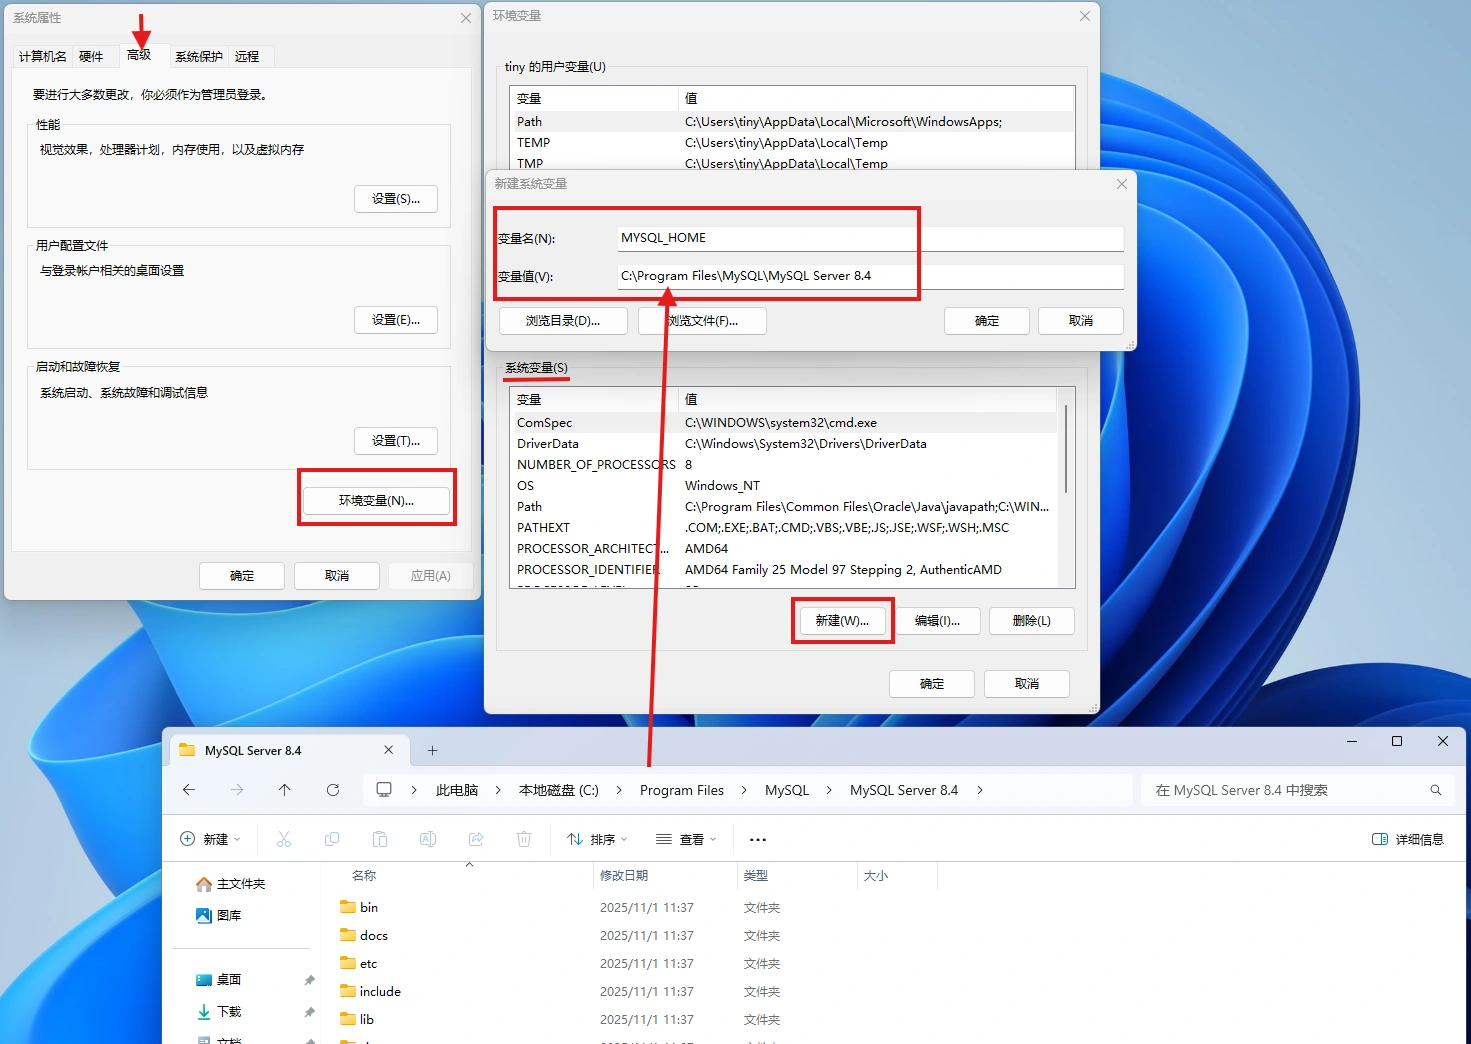The height and width of the screenshot is (1044, 1471).
Task: Switch to the 硬件 tab
Action: pos(91,57)
